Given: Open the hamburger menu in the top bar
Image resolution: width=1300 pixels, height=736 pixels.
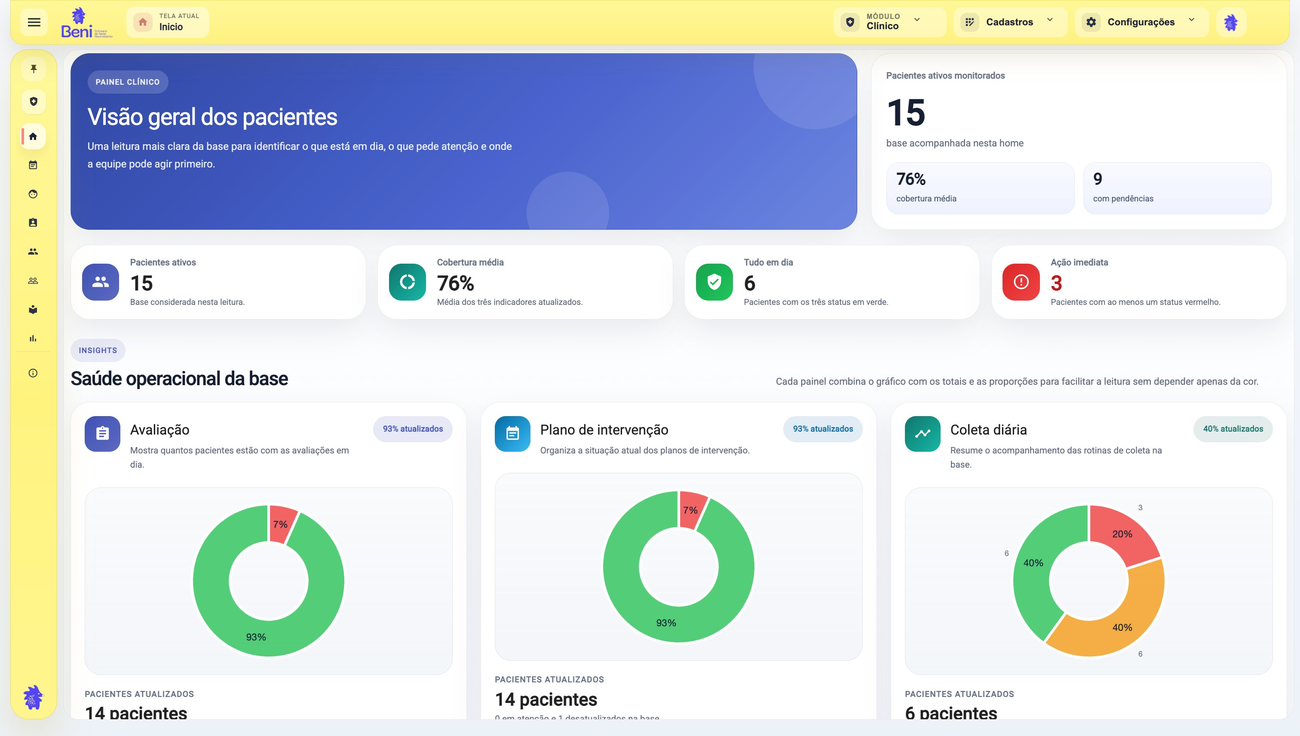Looking at the screenshot, I should (x=34, y=22).
